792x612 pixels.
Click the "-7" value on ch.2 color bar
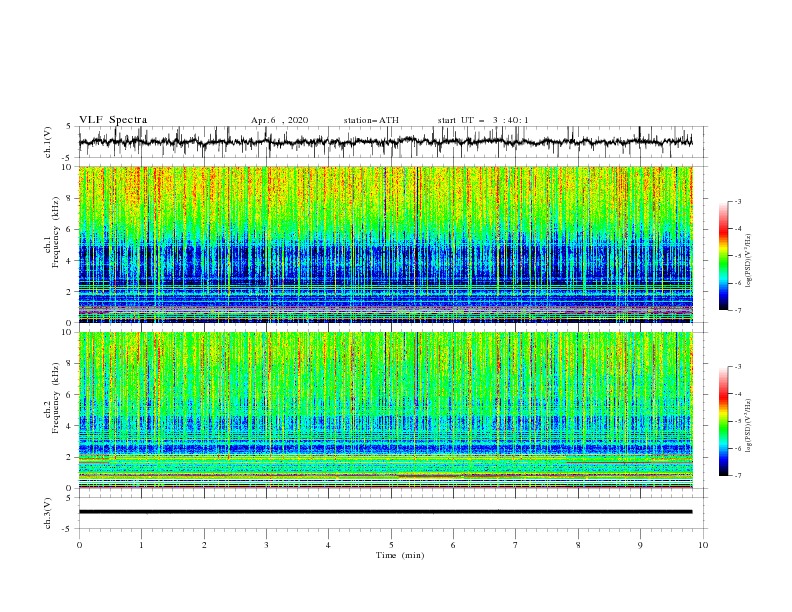(x=737, y=475)
